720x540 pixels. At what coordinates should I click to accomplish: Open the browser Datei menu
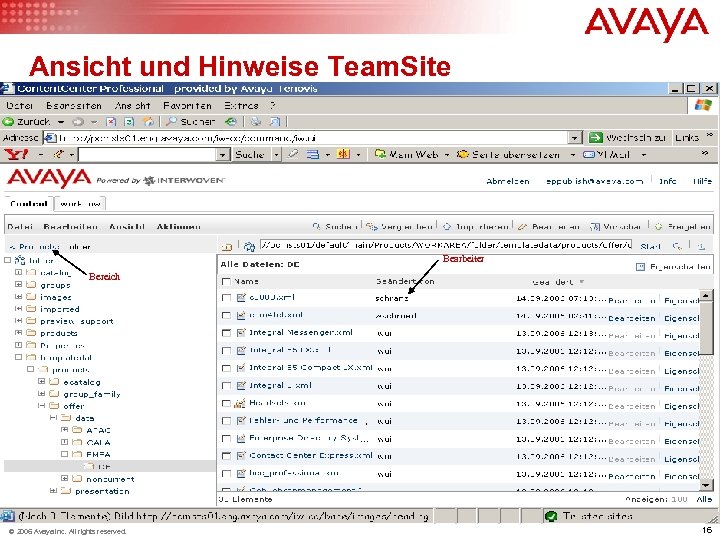[x=19, y=106]
